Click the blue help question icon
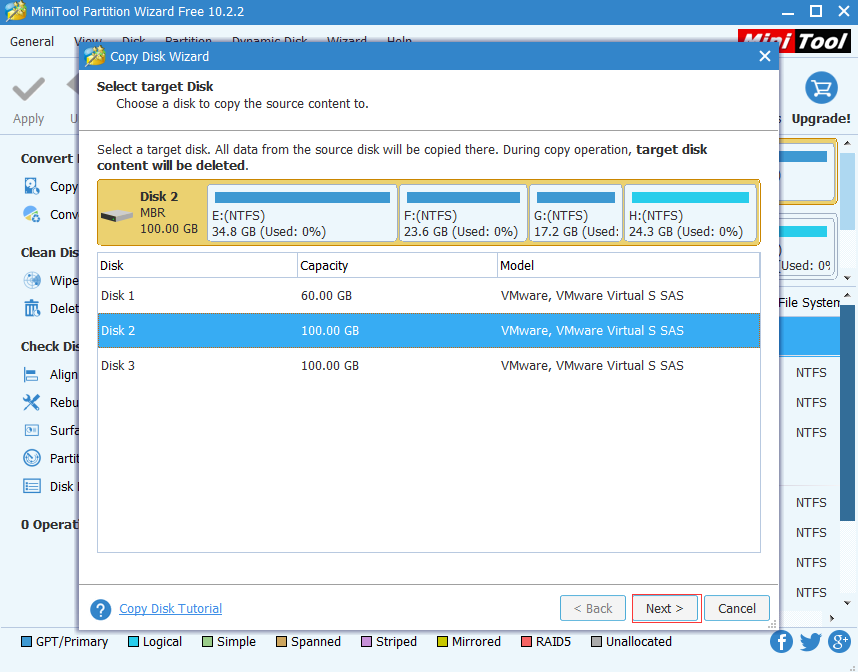Screen dimensions: 858x672 [101, 609]
